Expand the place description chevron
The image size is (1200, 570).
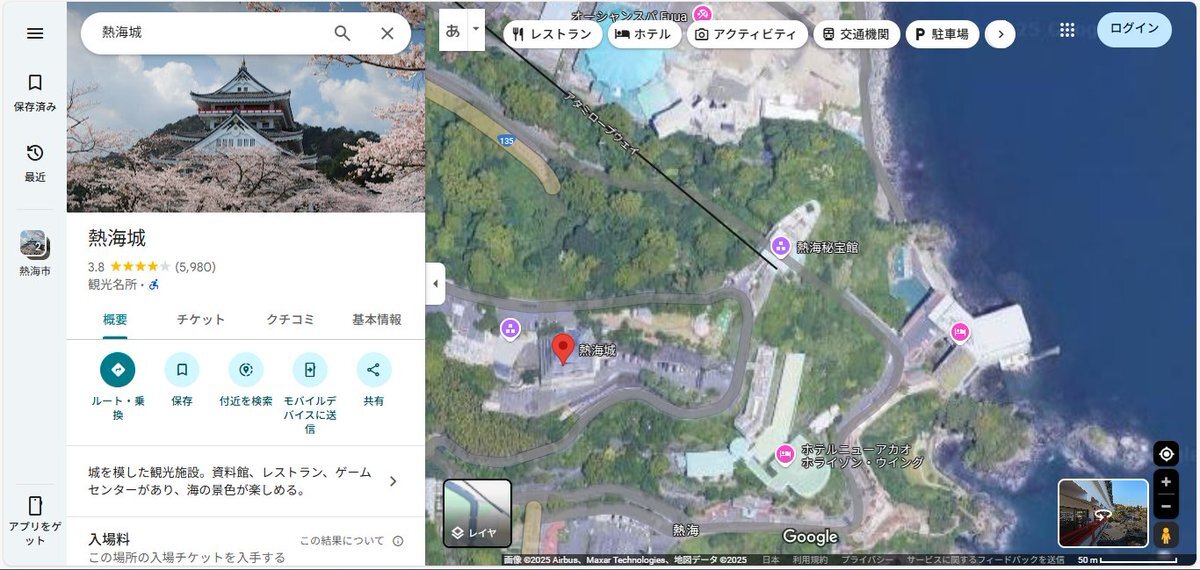click(393, 481)
